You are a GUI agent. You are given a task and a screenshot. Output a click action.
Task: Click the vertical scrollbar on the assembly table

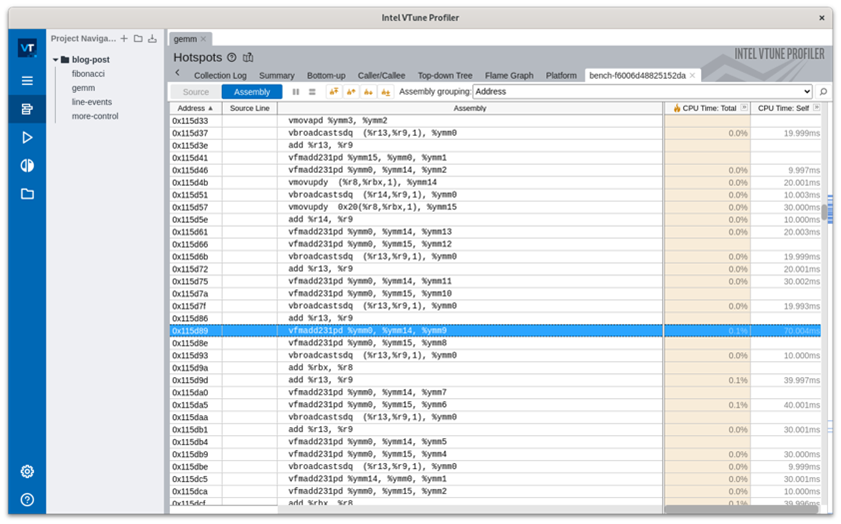click(x=827, y=300)
